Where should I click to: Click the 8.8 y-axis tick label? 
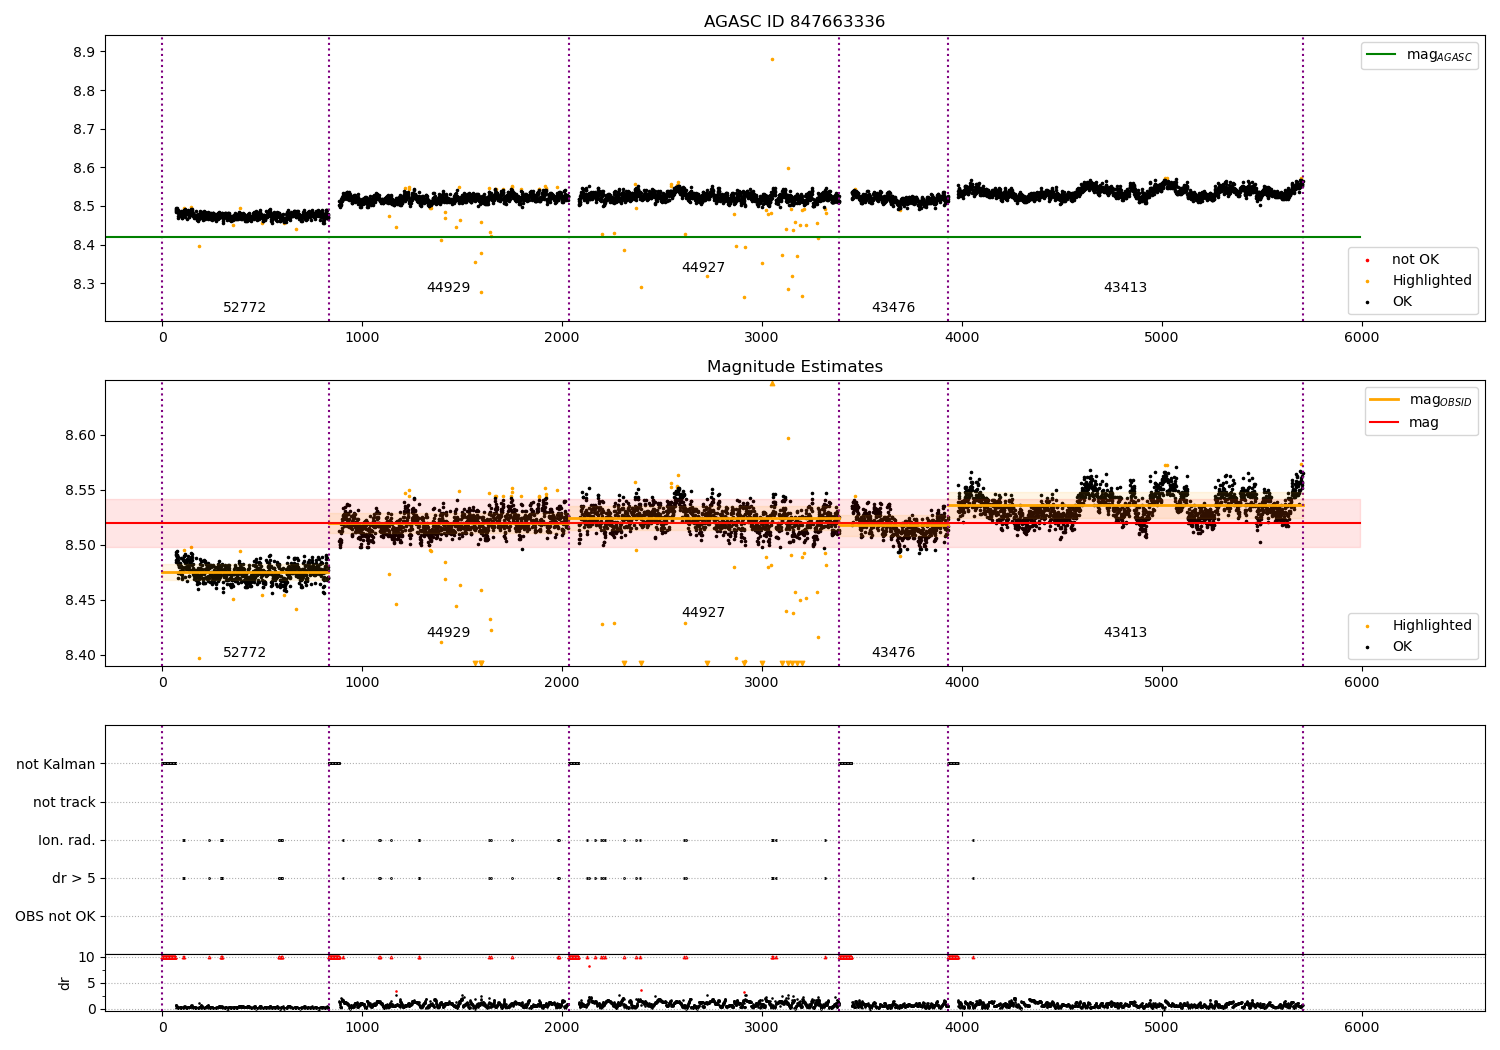(84, 91)
